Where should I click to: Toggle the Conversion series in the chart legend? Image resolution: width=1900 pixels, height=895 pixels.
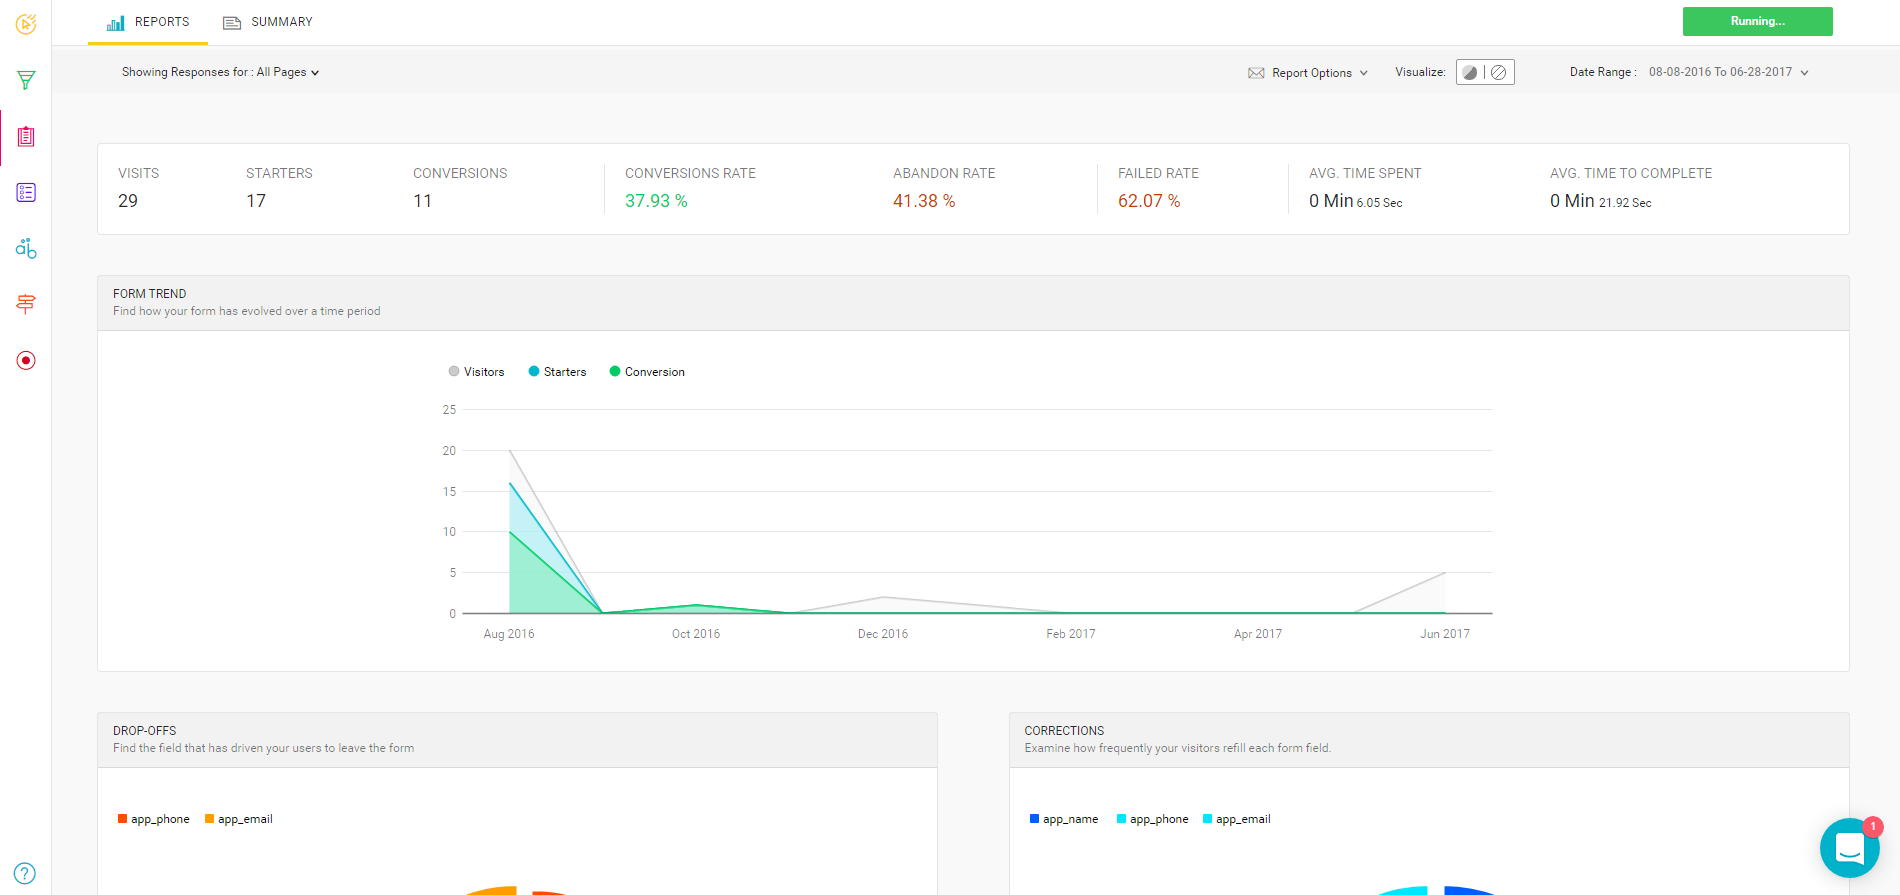click(x=648, y=372)
